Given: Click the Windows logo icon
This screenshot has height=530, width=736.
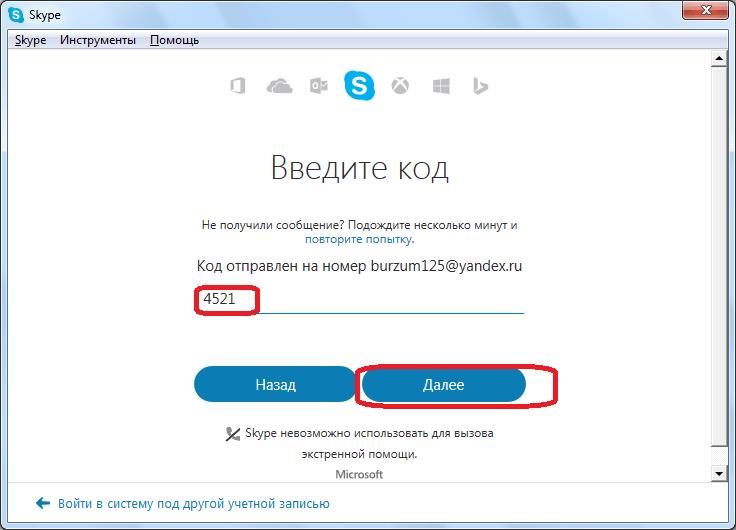Looking at the screenshot, I should point(441,86).
